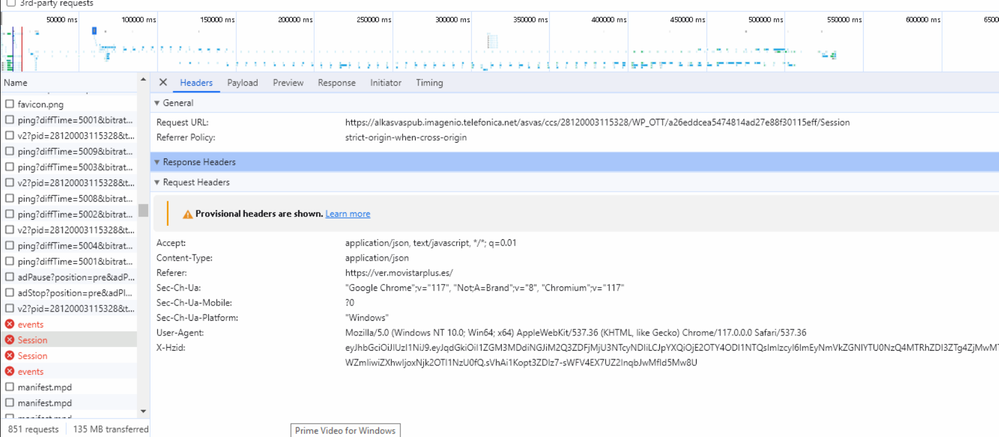
Task: Click the adStop request file icon
Action: pos(10,293)
